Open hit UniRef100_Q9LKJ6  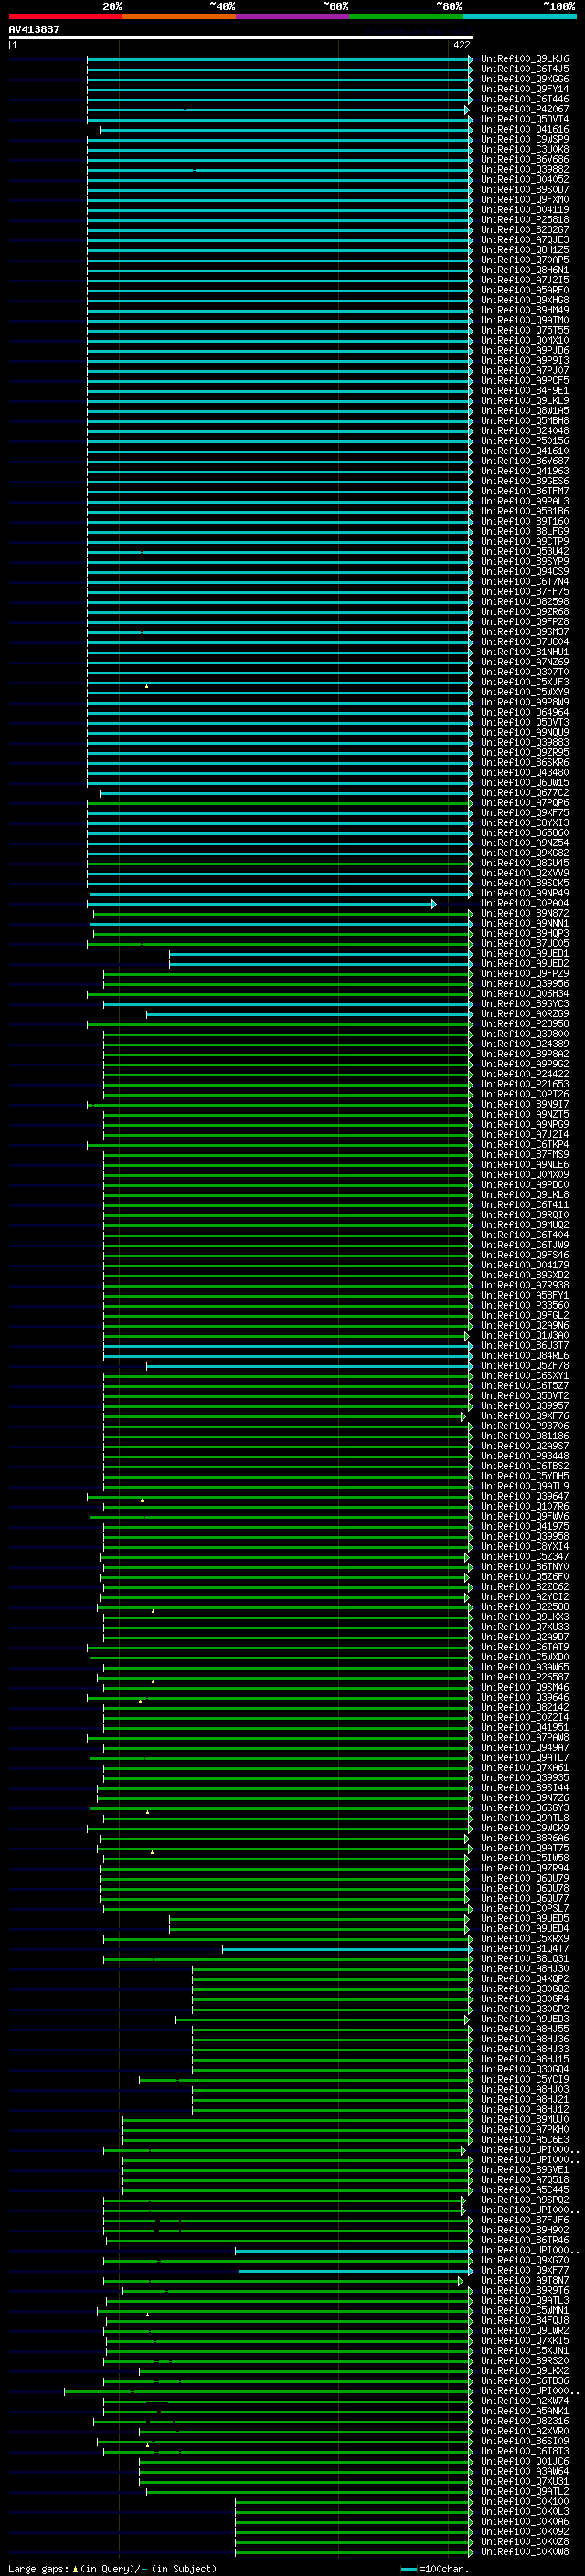click(x=524, y=59)
